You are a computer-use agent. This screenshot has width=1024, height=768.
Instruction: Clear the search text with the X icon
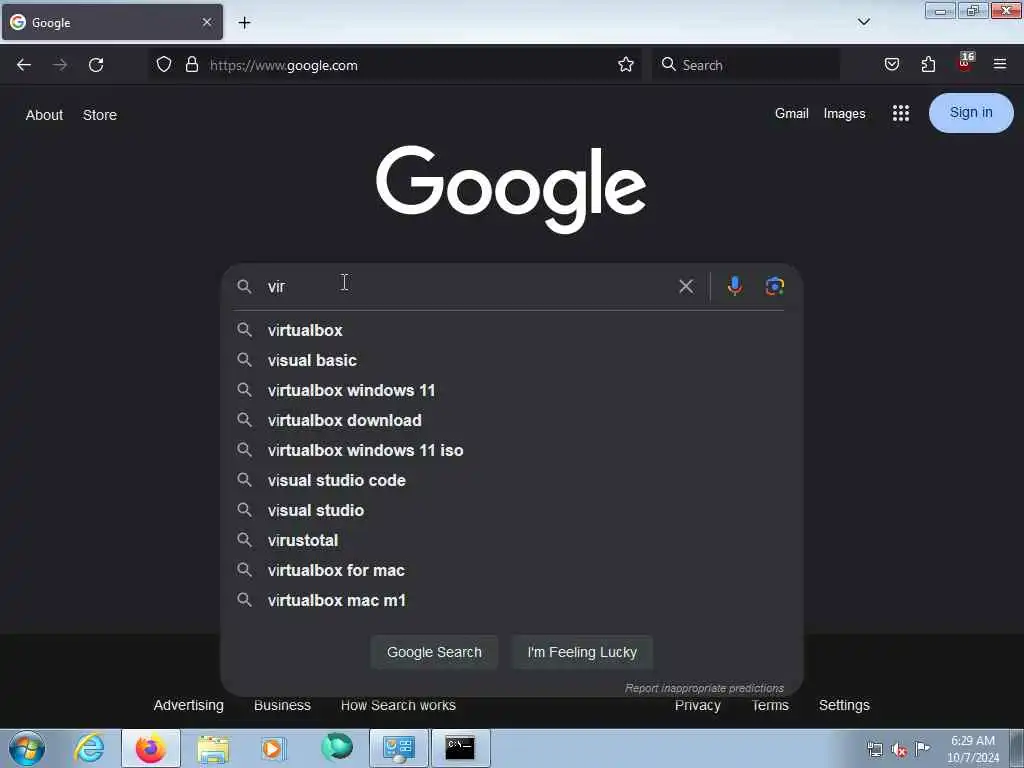pos(686,286)
